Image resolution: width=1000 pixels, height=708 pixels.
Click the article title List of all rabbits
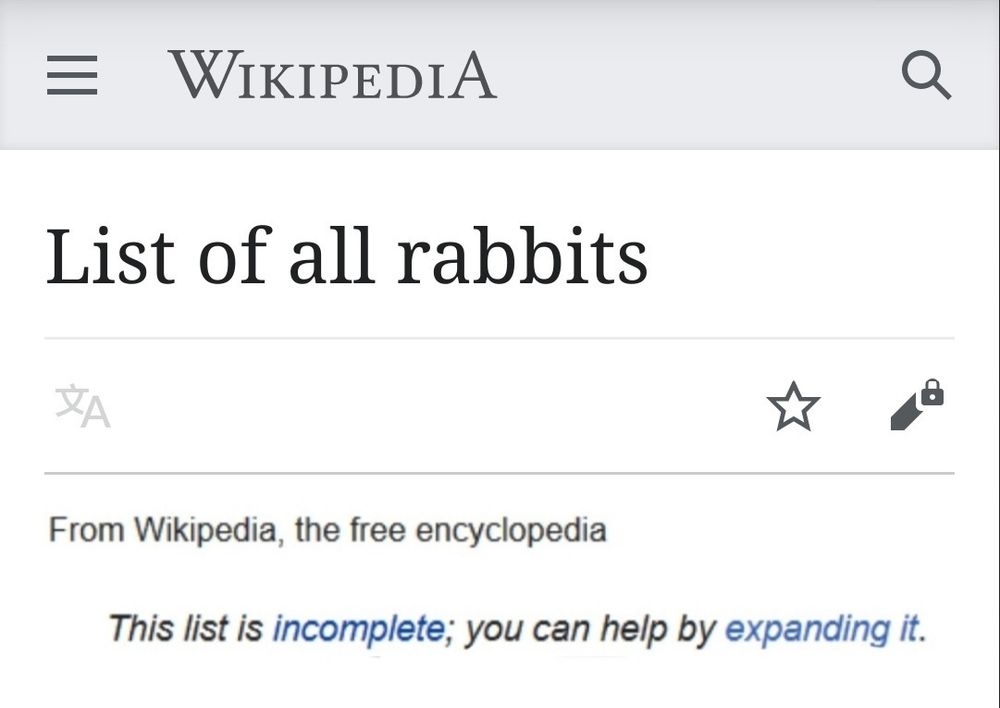point(349,257)
